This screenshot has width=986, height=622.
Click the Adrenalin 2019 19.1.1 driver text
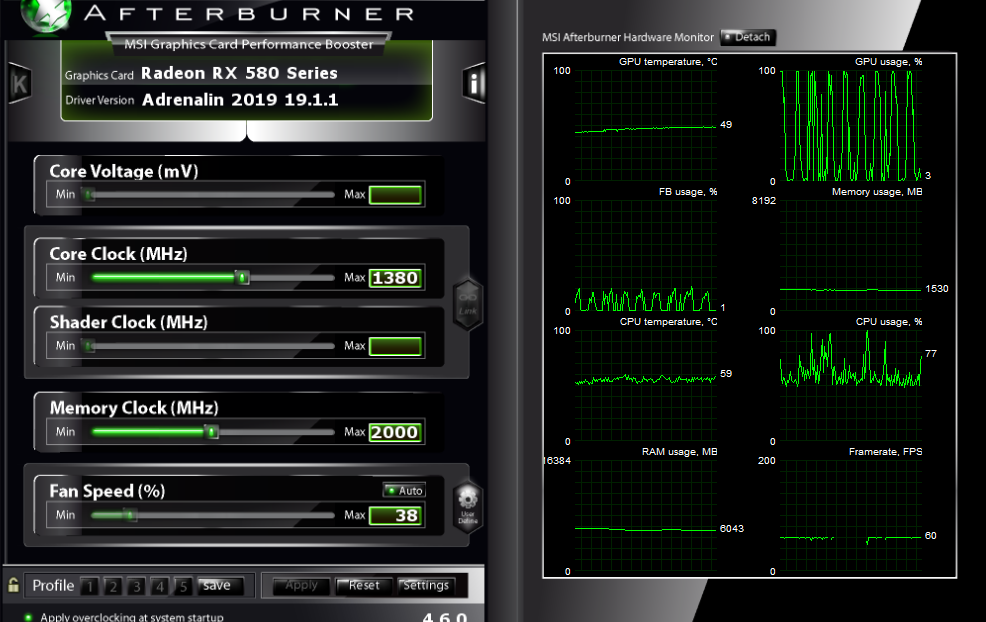240,100
